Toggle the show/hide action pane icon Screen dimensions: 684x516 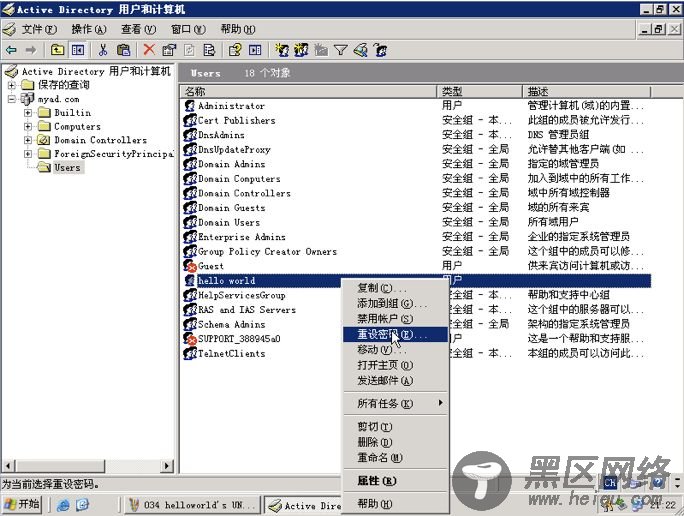255,50
